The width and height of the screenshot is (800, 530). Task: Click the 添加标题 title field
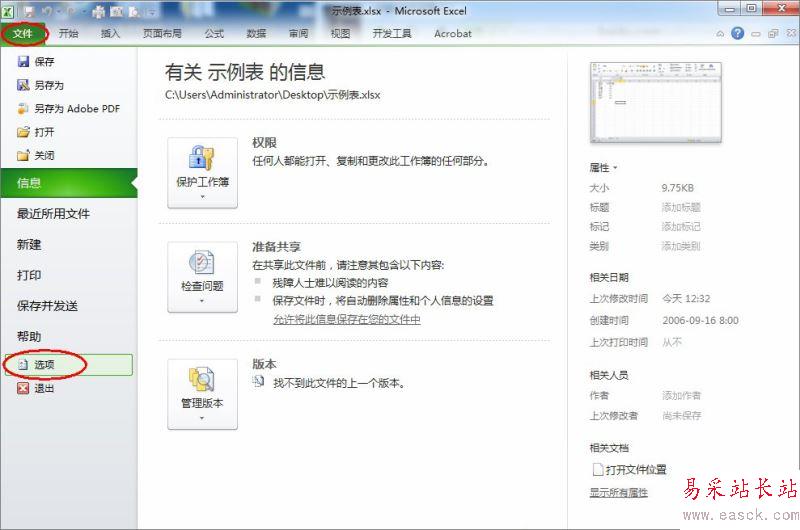[681, 207]
